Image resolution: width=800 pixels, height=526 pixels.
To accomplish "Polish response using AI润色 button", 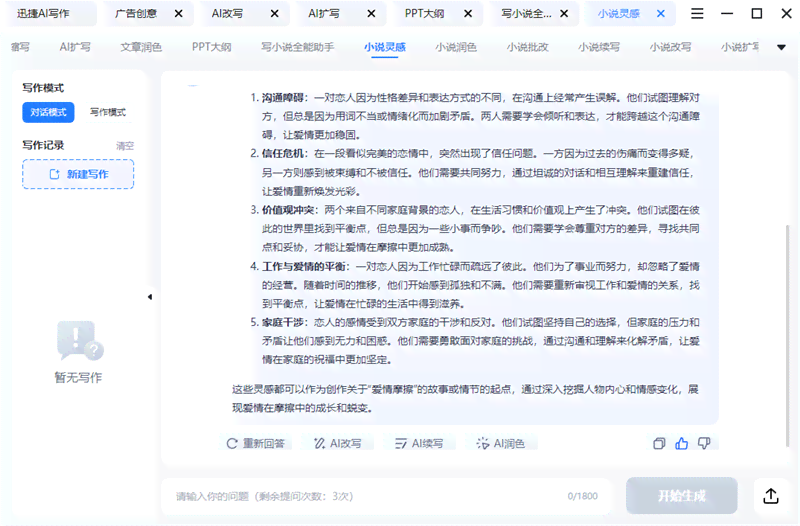I will (501, 443).
